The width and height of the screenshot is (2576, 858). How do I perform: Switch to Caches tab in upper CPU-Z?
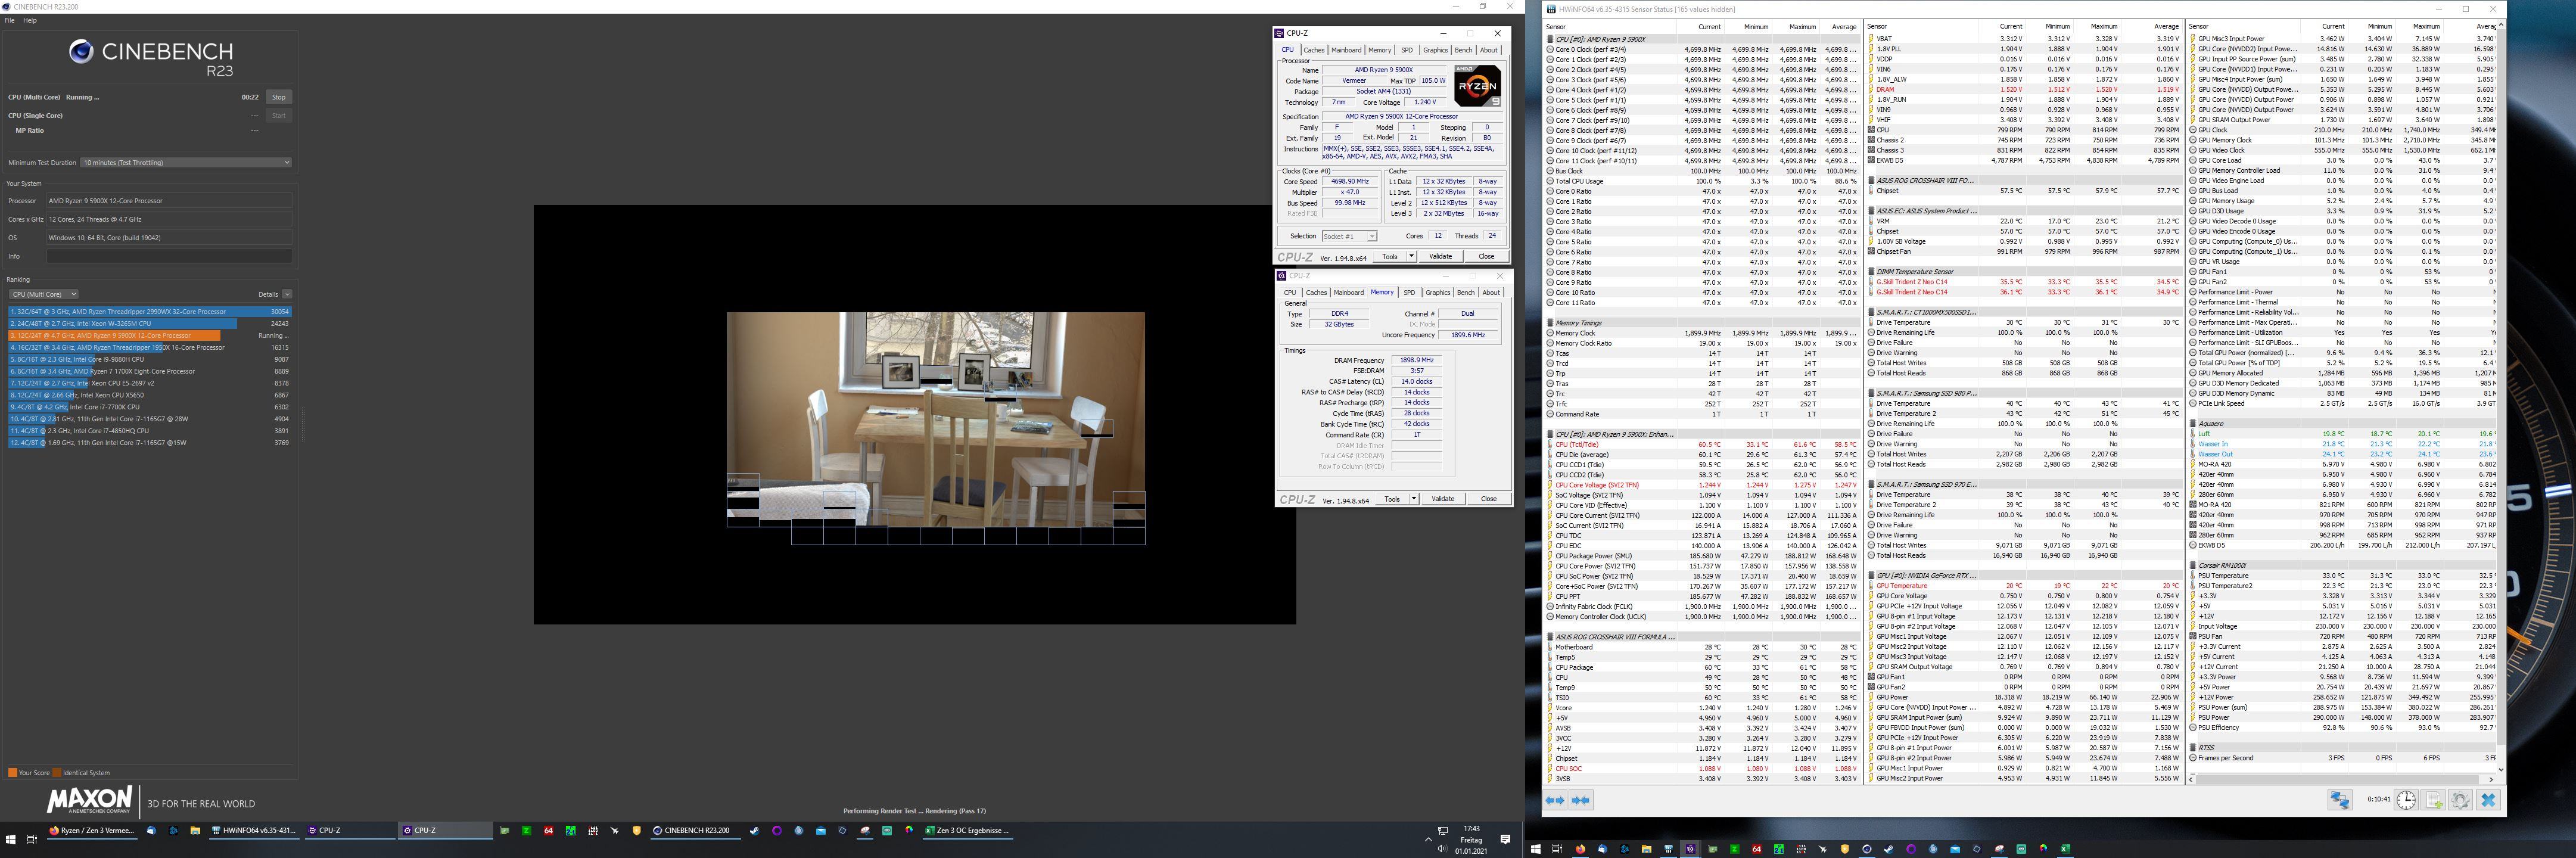(x=1314, y=50)
